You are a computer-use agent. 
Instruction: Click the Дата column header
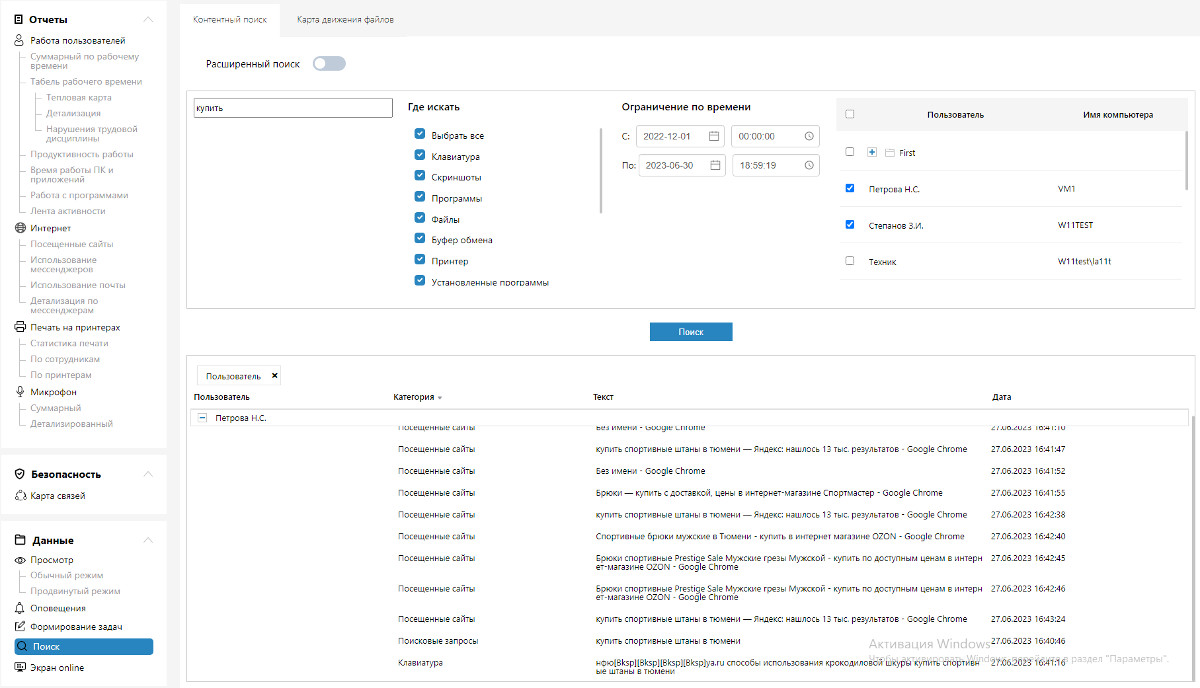click(x=1002, y=398)
